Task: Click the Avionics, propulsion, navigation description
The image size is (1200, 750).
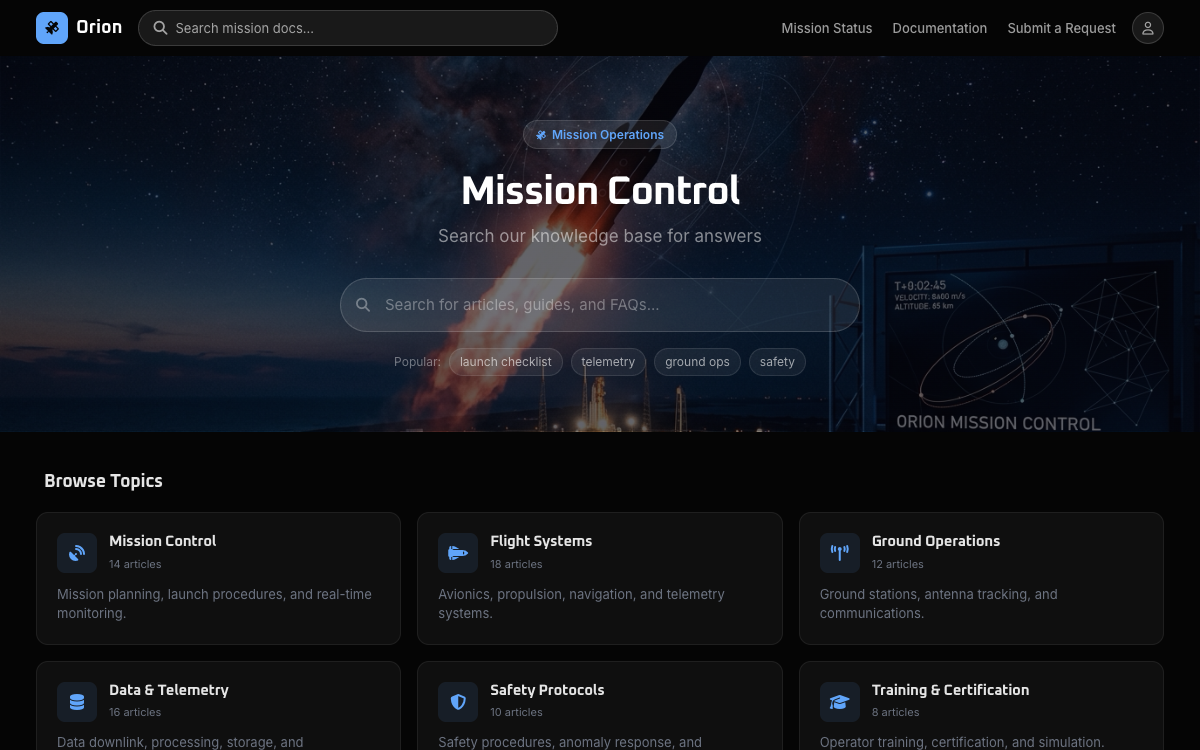Action: click(x=581, y=604)
